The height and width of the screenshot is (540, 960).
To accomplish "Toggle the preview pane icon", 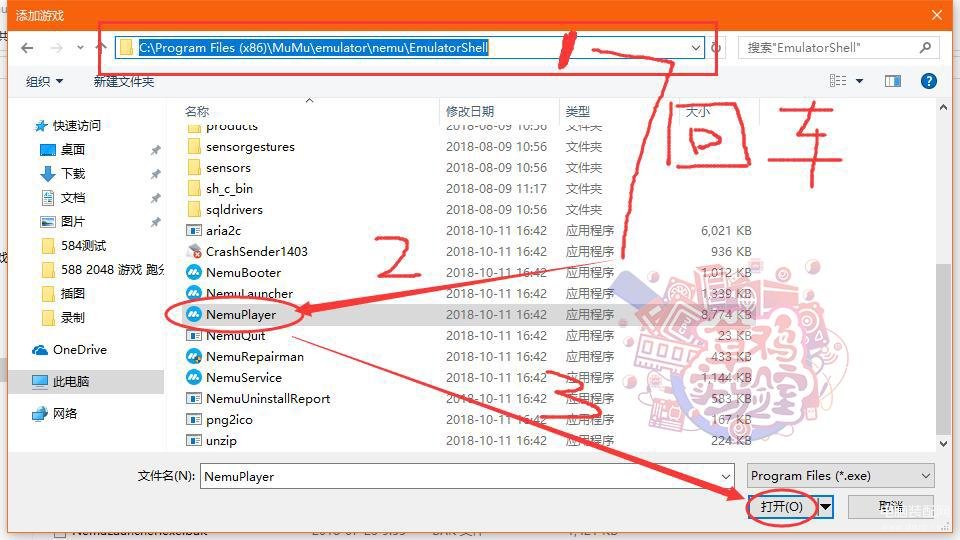I will (893, 81).
